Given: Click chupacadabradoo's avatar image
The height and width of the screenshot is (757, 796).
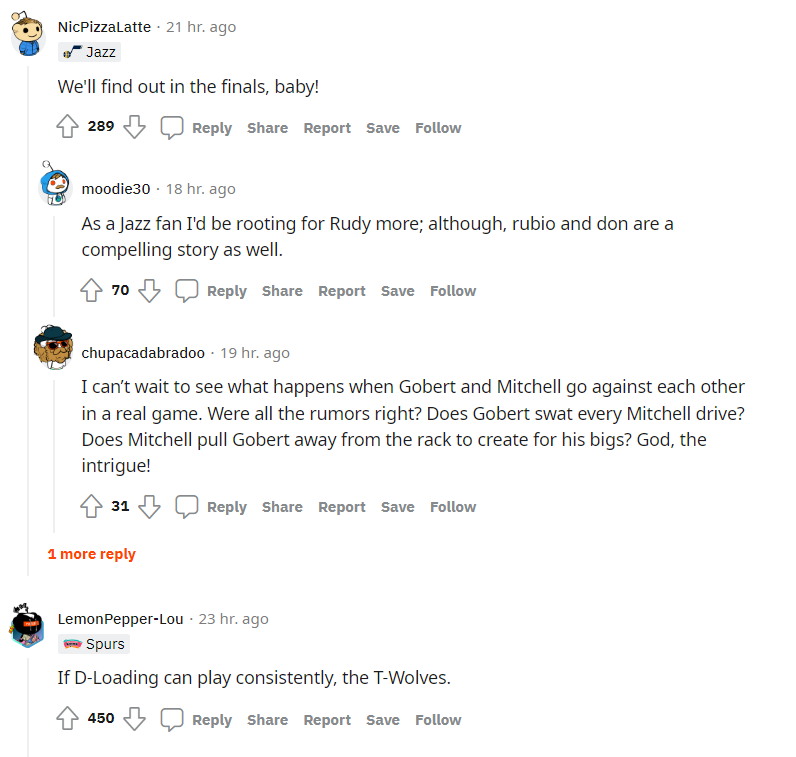Looking at the screenshot, I should point(53,346).
